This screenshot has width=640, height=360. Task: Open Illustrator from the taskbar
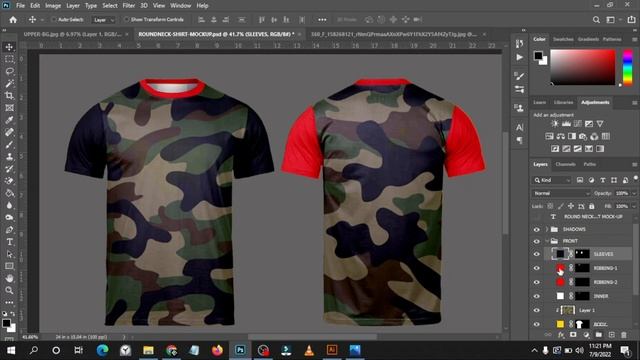[332, 350]
